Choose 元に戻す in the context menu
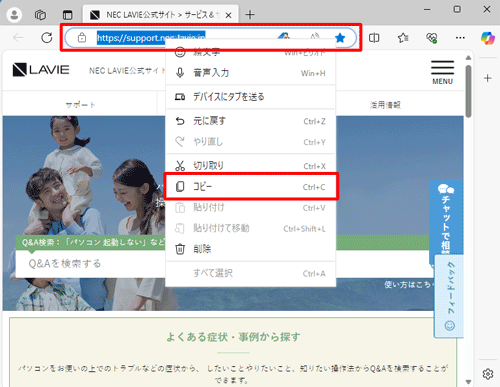The image size is (500, 387). (x=250, y=121)
